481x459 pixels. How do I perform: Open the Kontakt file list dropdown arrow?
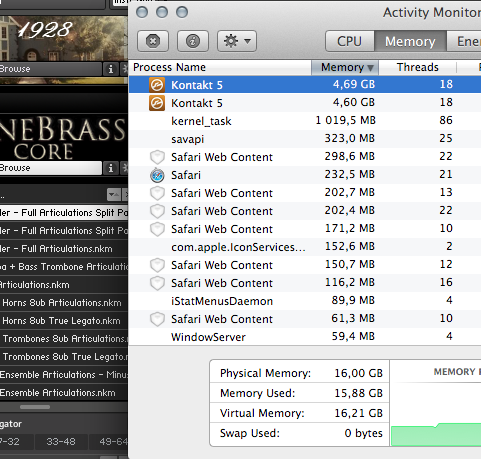click(114, 194)
